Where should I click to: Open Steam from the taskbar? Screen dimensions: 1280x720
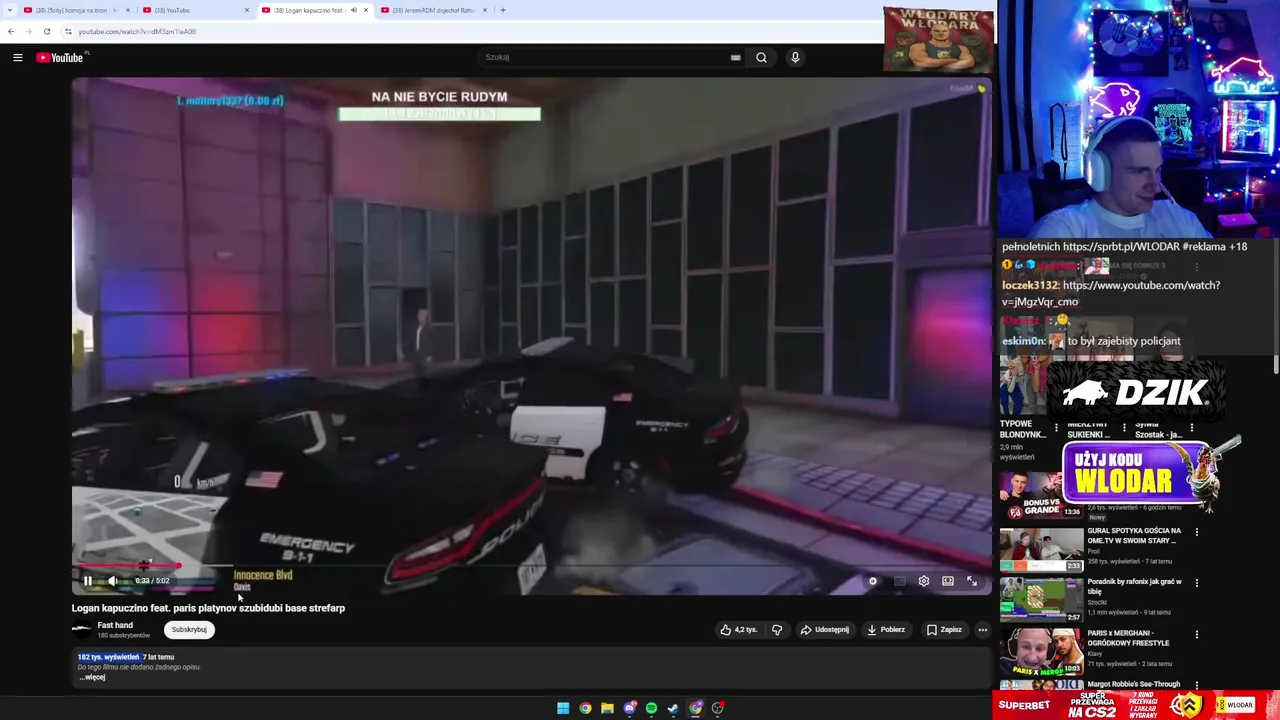point(673,708)
